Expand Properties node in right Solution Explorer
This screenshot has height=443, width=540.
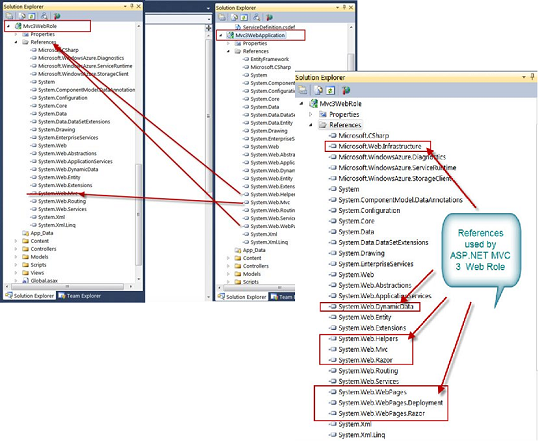tap(311, 114)
